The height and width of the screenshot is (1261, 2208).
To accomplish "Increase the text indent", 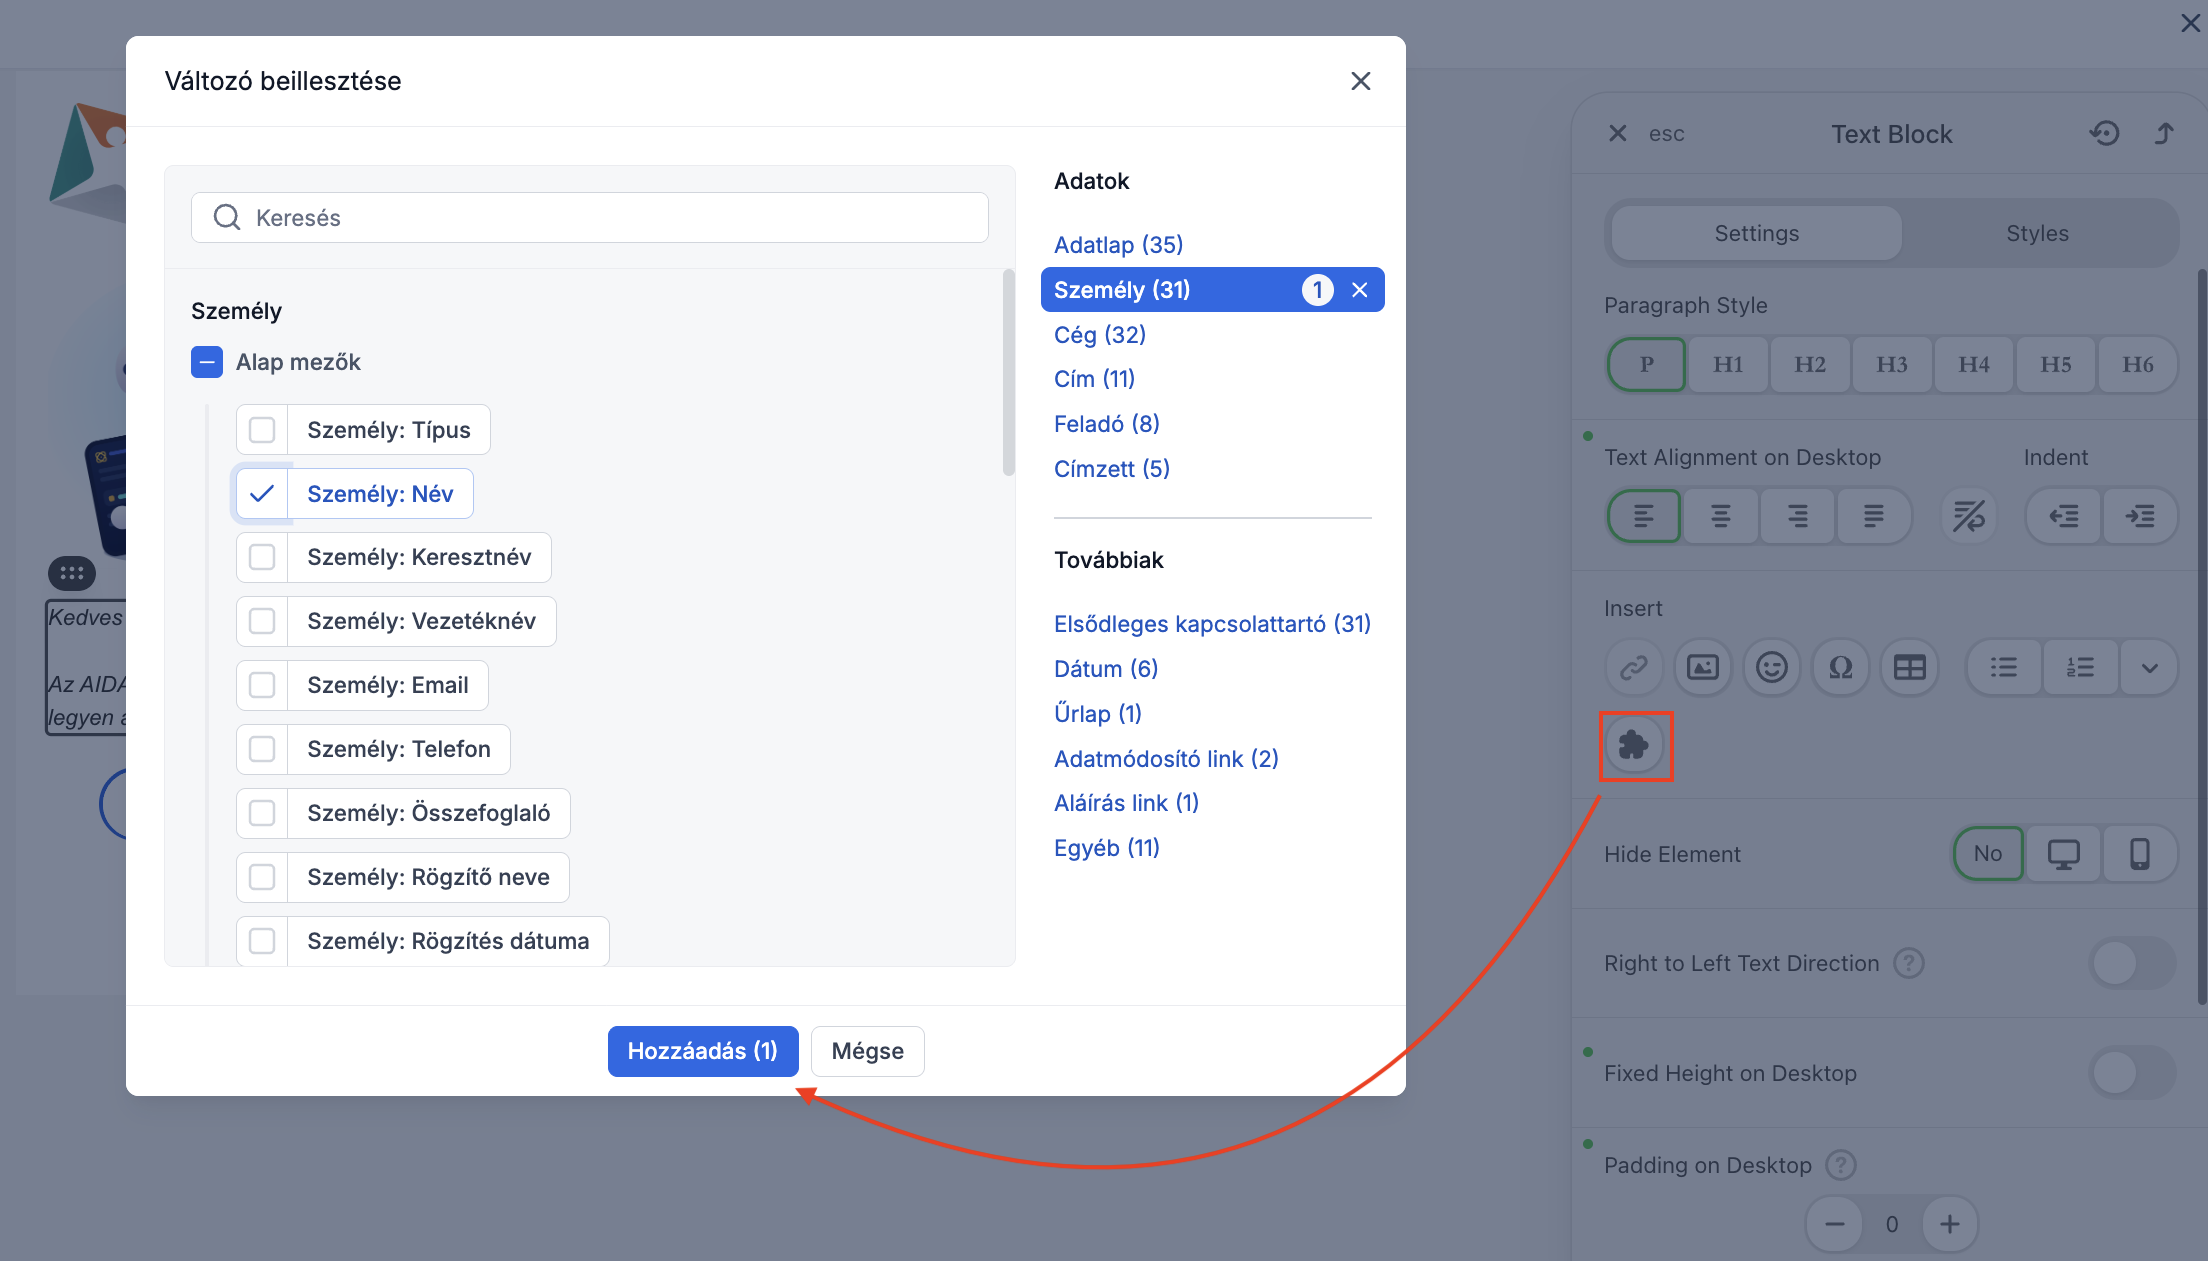I will click(x=2140, y=516).
